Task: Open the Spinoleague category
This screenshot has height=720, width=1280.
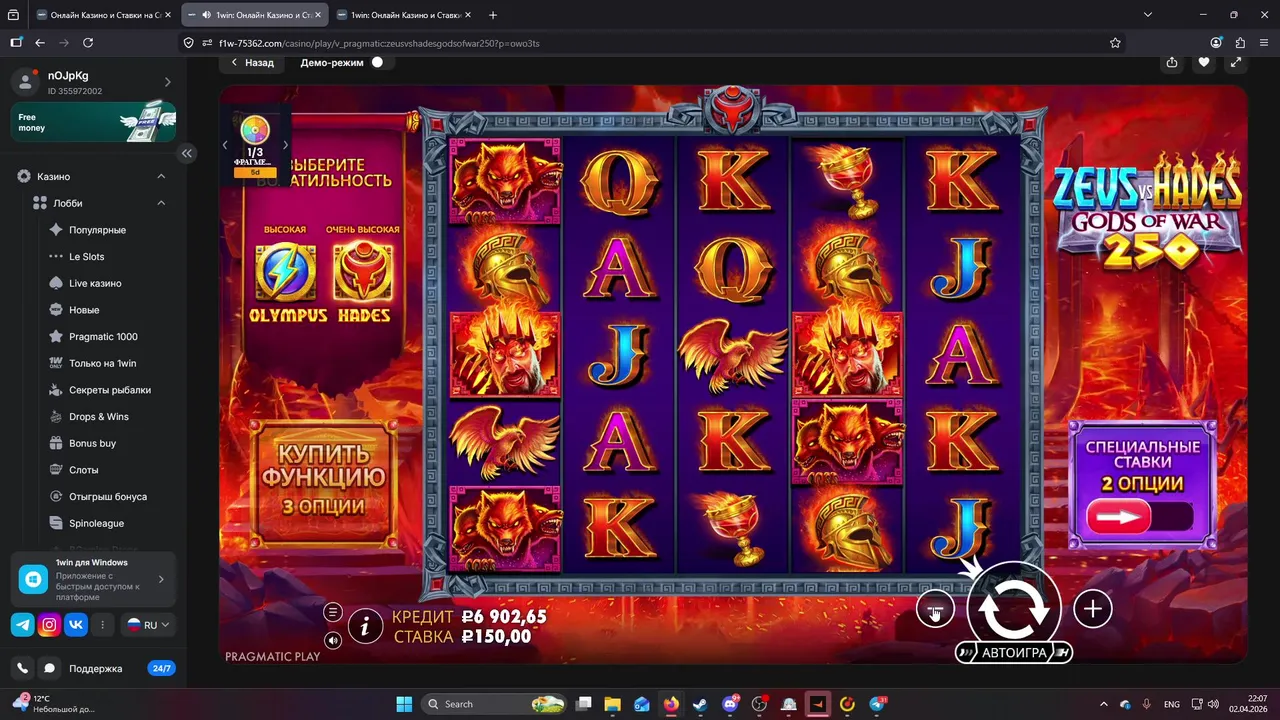Action: click(96, 523)
